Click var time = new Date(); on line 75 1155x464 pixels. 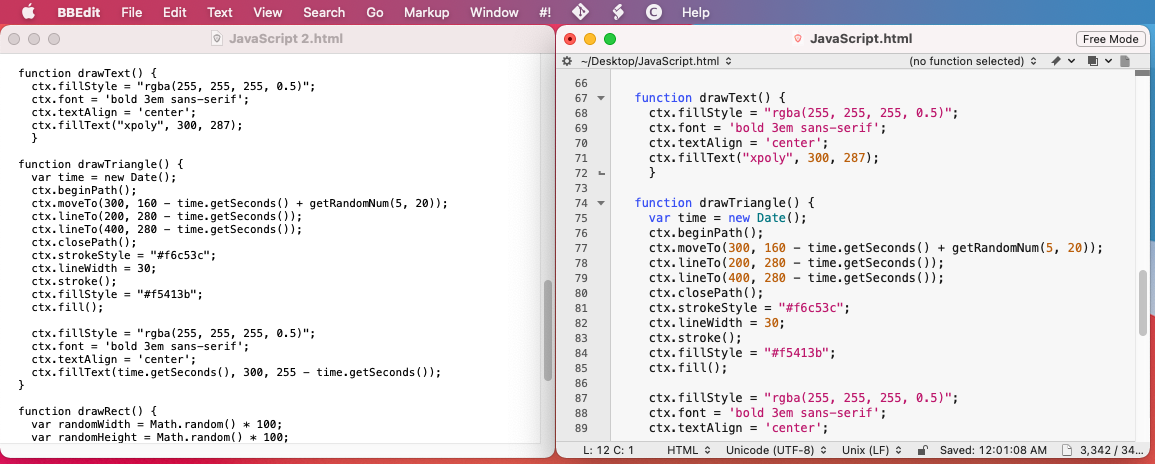click(728, 218)
